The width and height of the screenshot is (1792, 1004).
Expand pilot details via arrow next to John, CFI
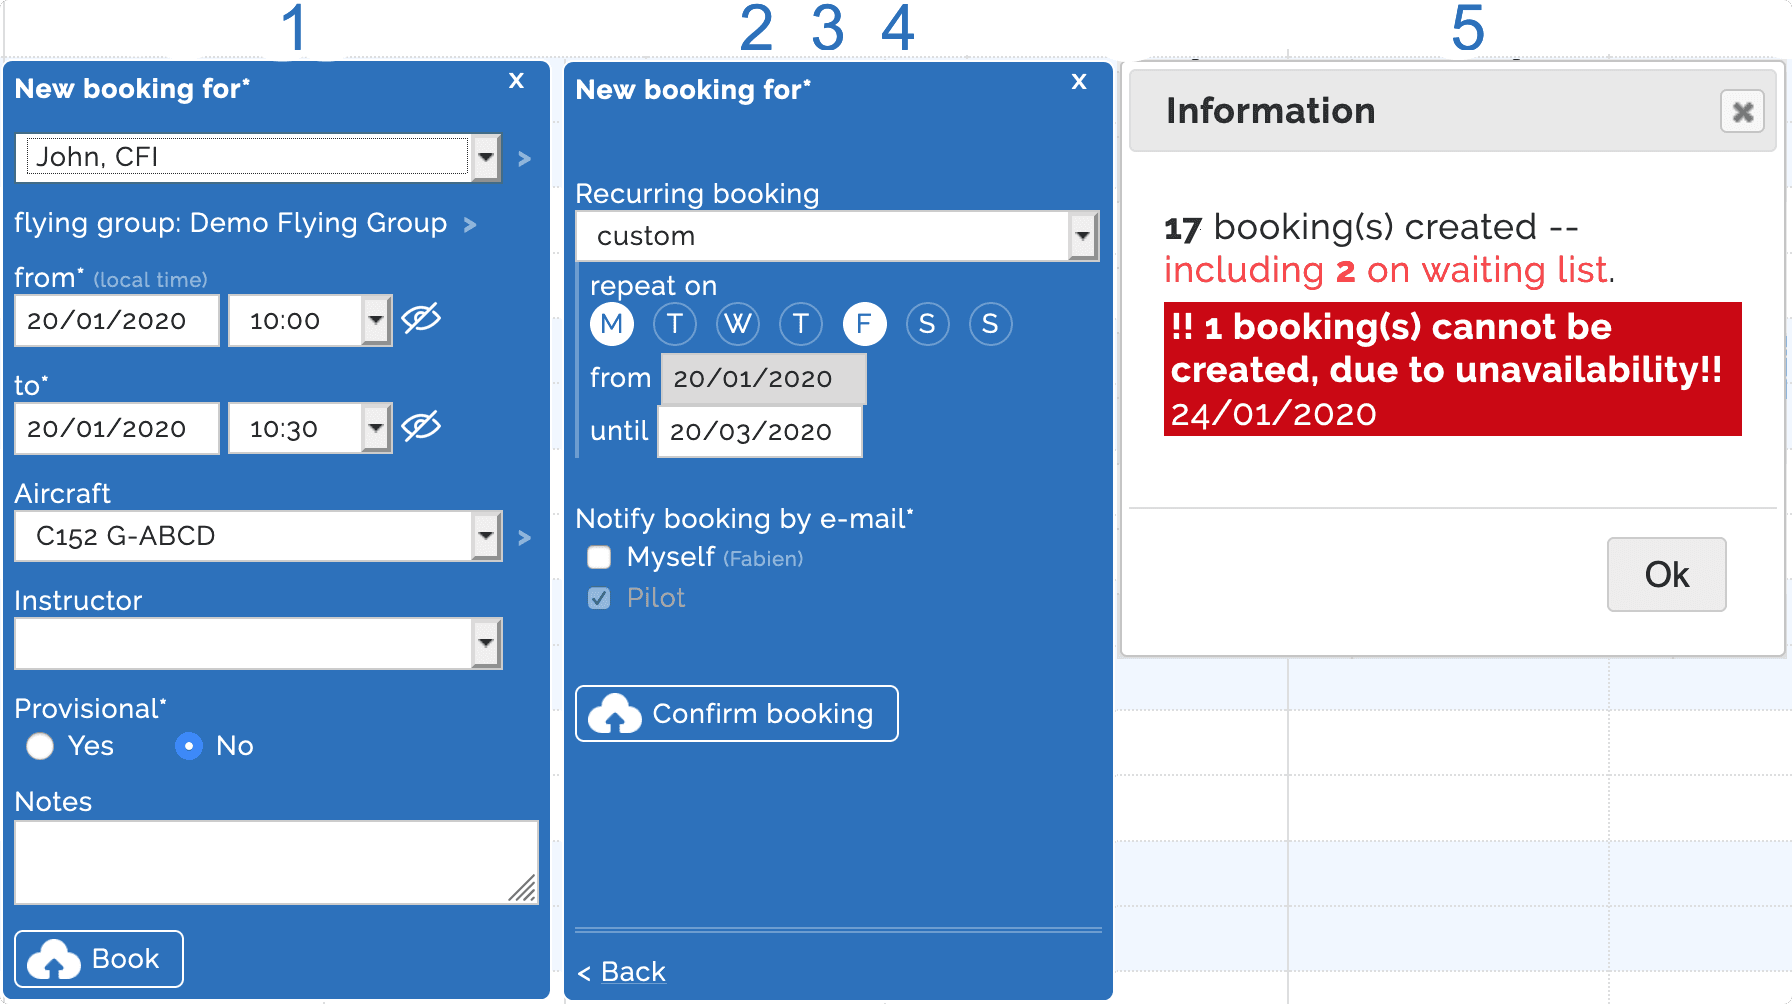[x=524, y=158]
